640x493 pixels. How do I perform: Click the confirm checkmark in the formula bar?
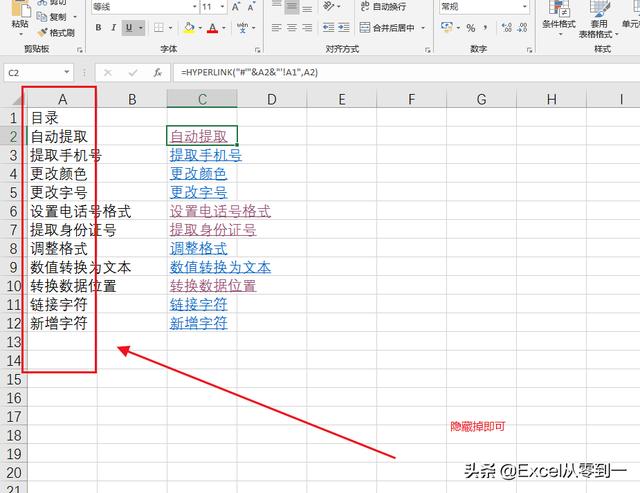point(133,73)
